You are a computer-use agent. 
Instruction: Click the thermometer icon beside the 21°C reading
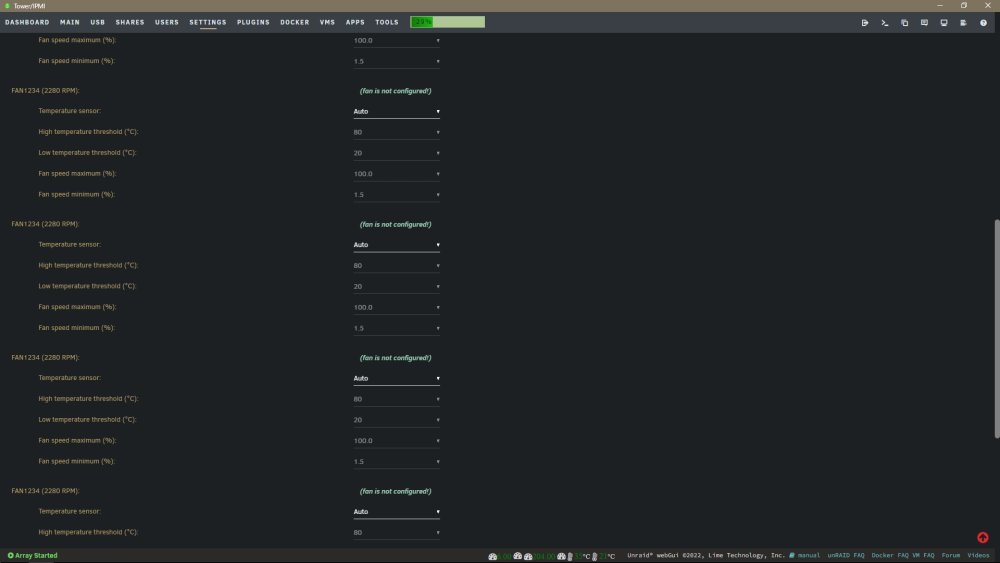594,556
